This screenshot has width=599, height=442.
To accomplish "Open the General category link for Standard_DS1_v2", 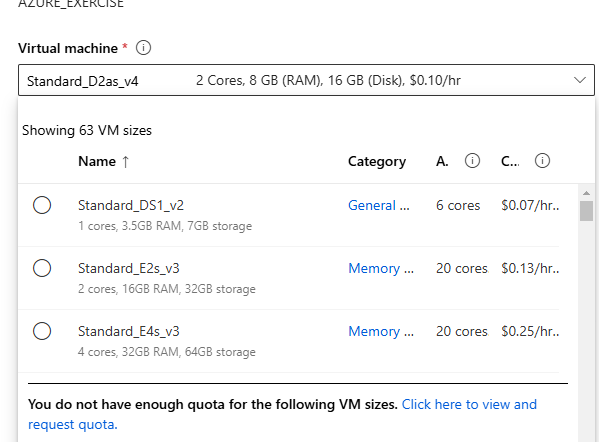I will [x=379, y=206].
